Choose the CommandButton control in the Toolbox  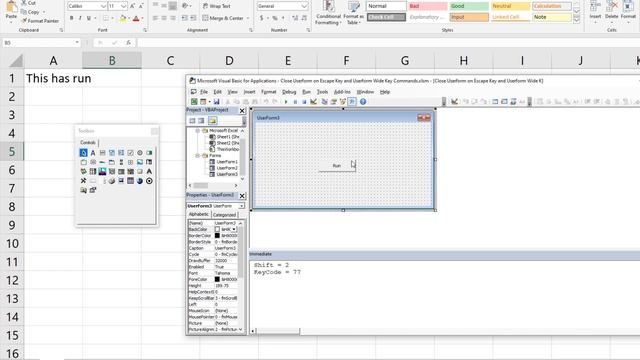click(93, 162)
